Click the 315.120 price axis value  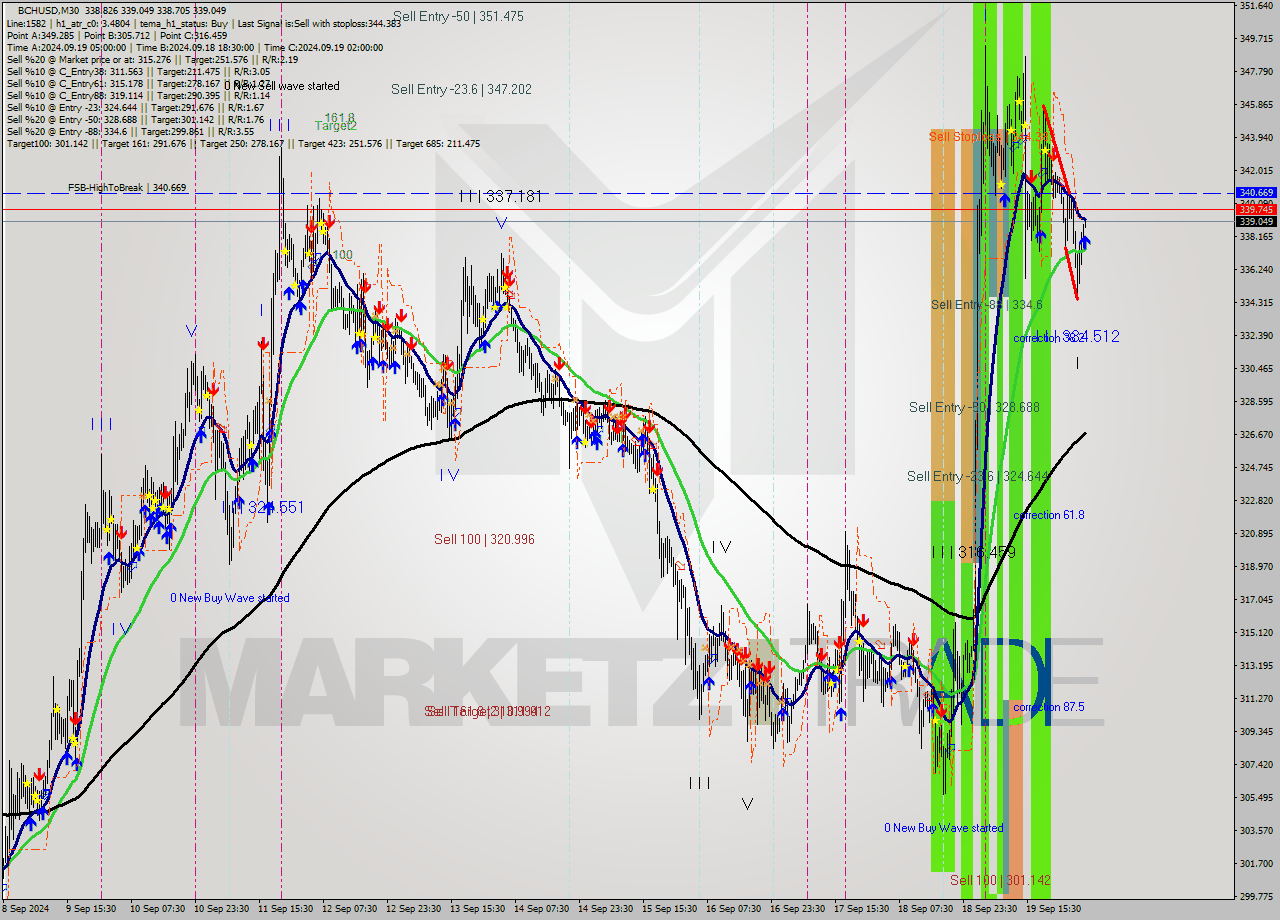(x=1256, y=632)
